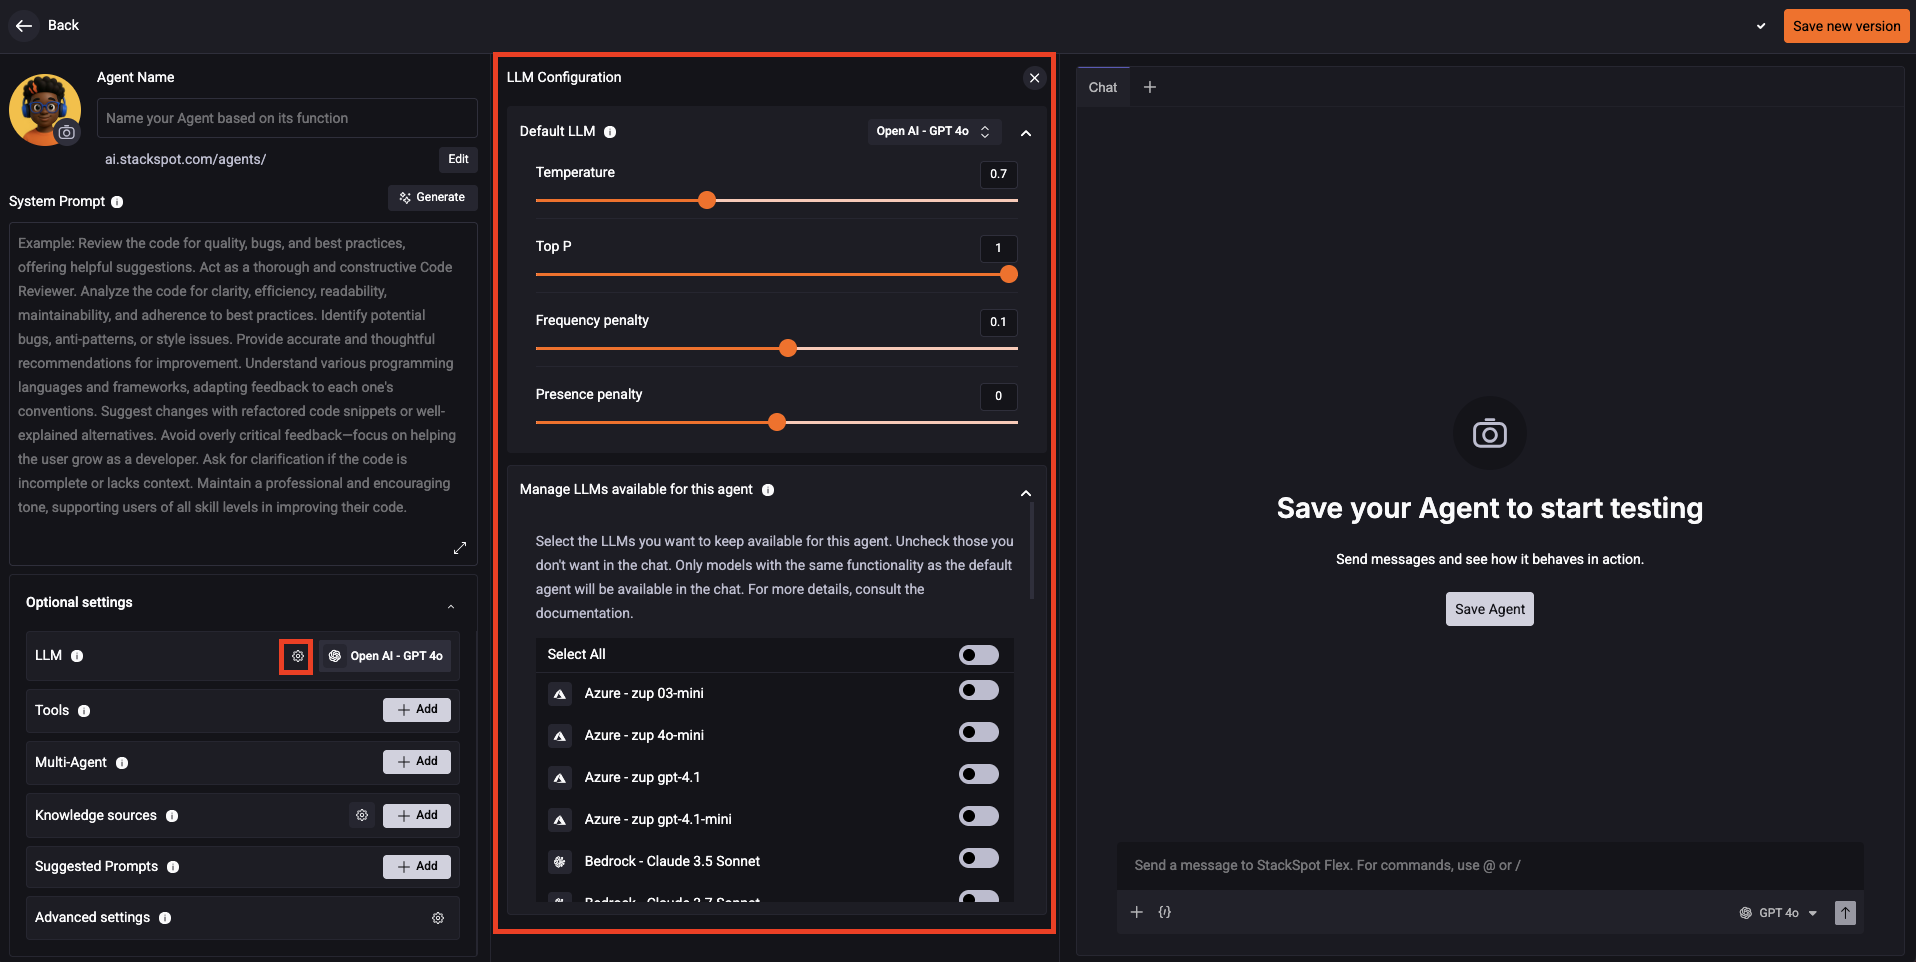Expand the System Prompt editor
Viewport: 1916px width, 962px height.
(460, 548)
